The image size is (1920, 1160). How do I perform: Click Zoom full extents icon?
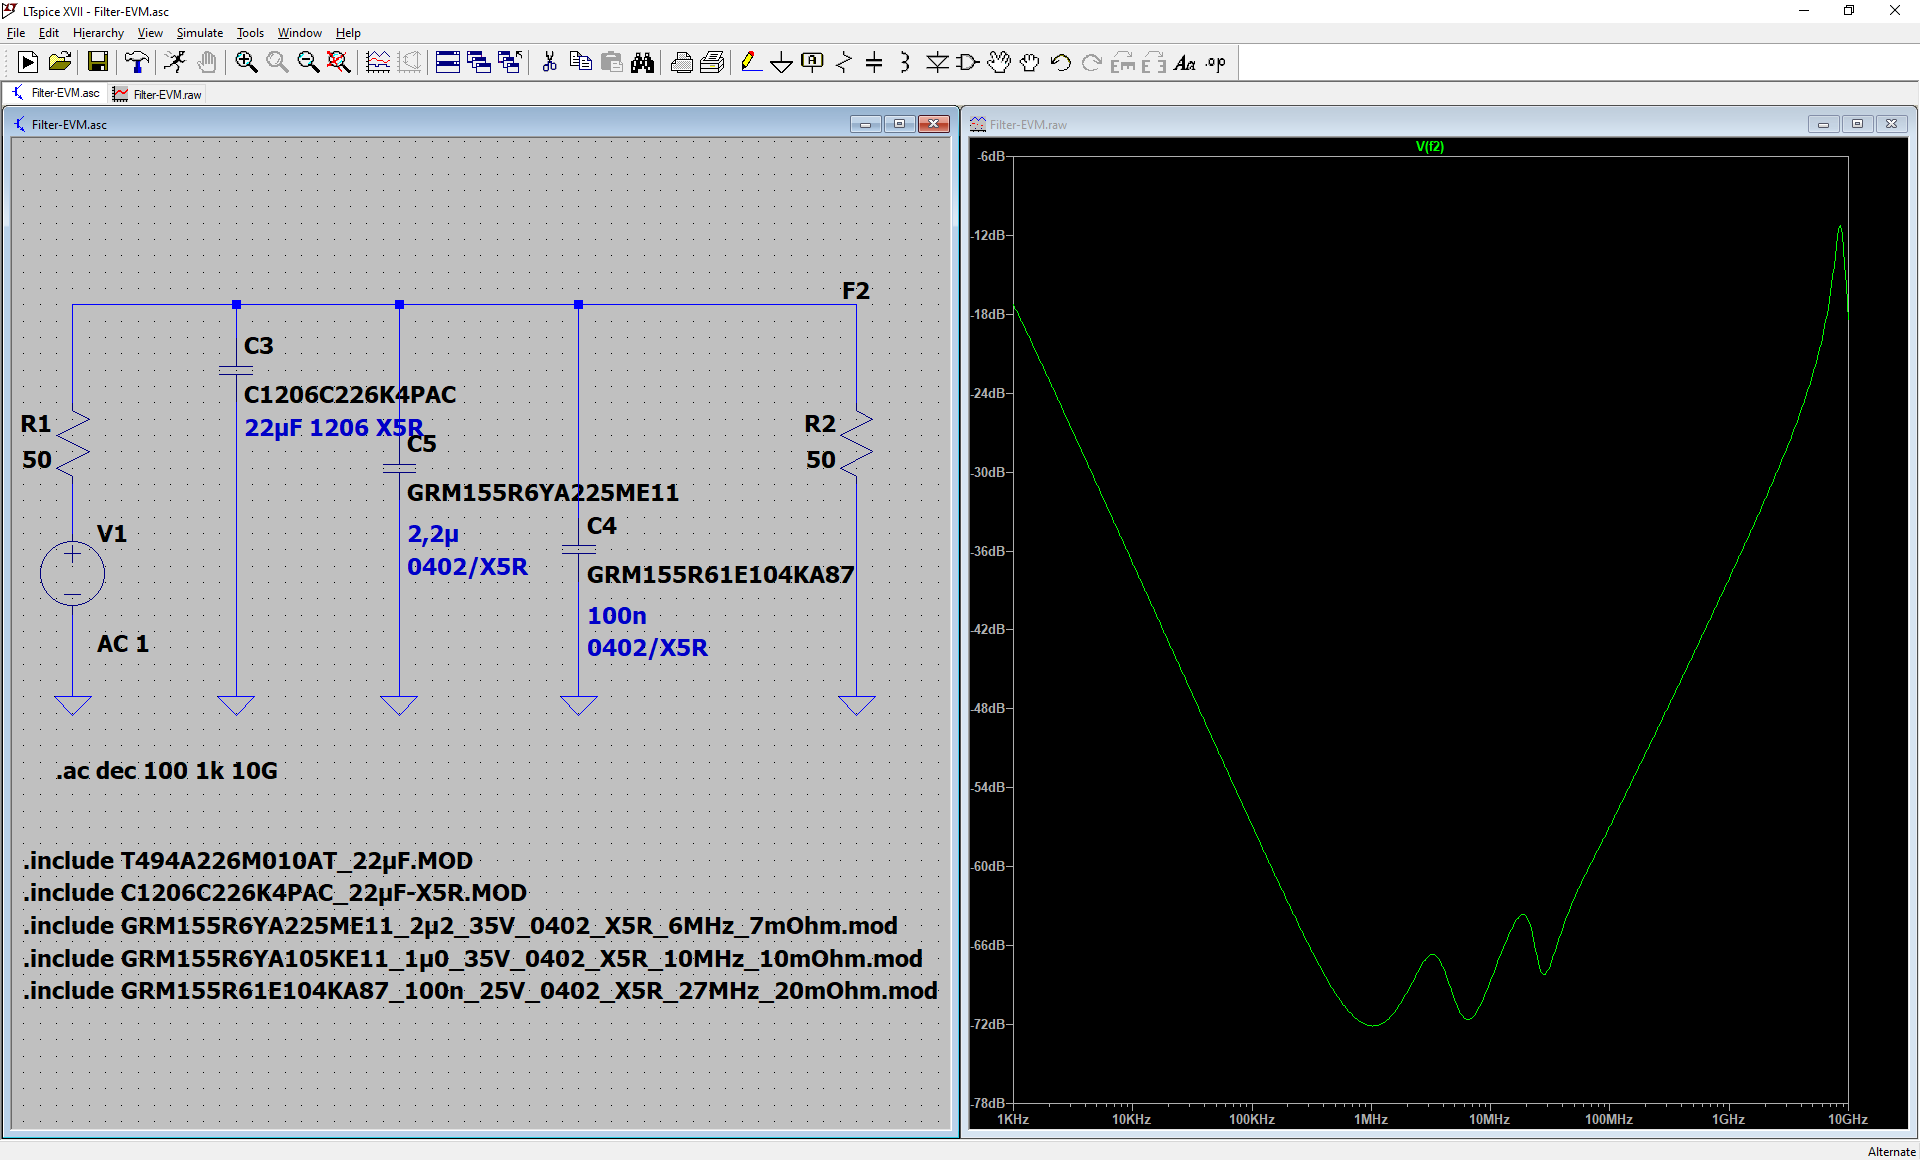point(339,63)
